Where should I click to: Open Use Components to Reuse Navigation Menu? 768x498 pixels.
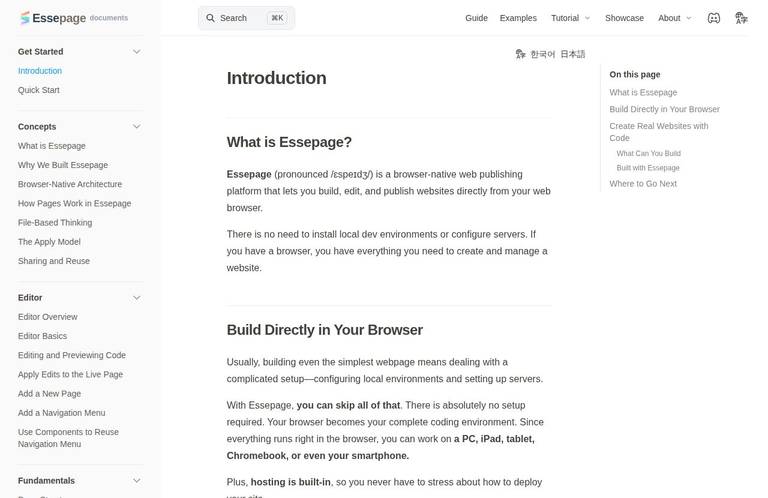[x=68, y=438]
